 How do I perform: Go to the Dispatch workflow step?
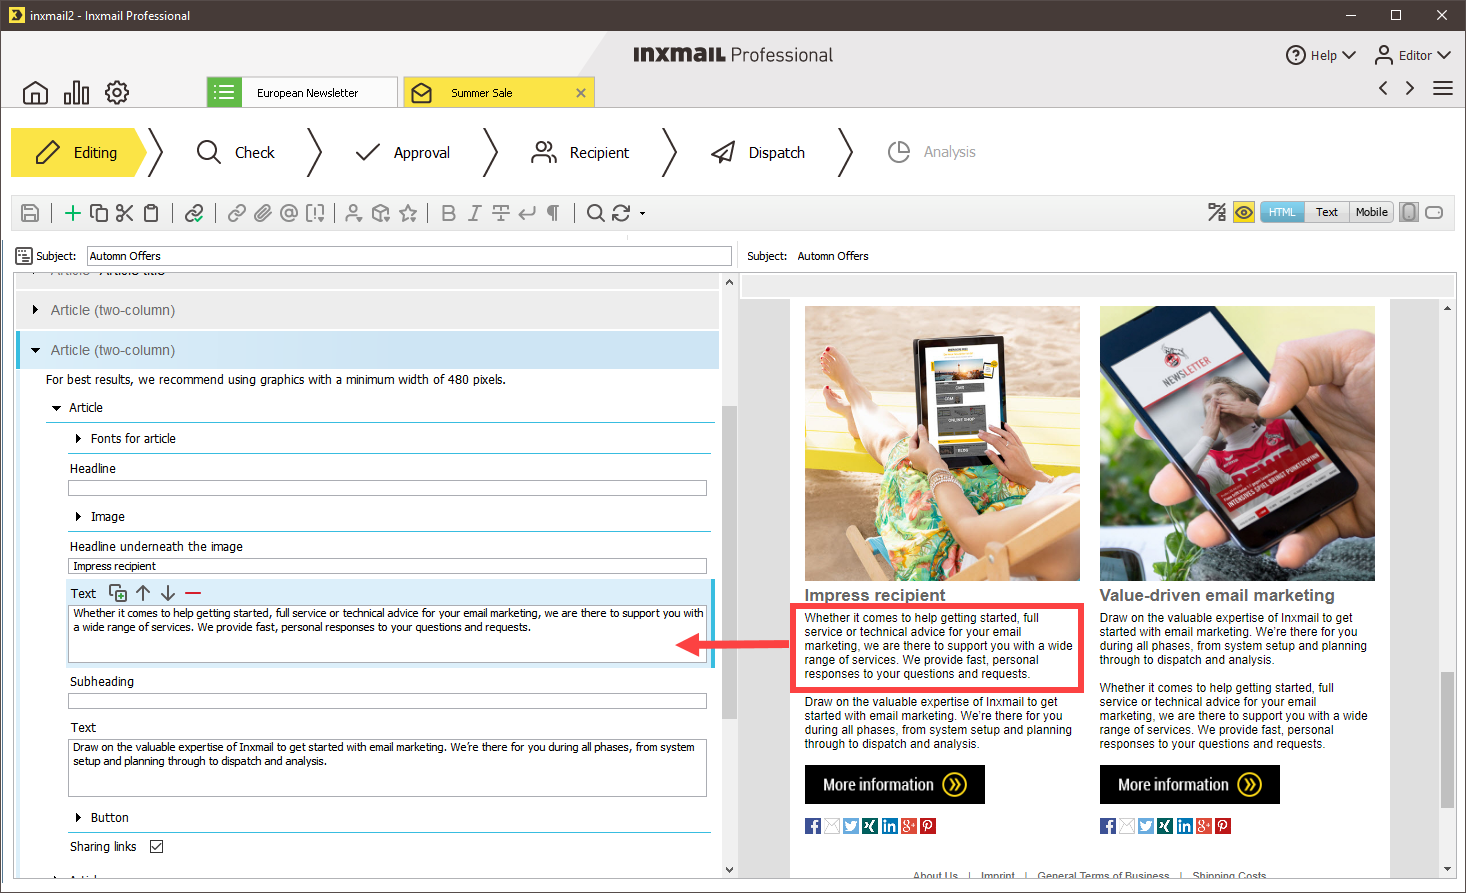tap(758, 152)
